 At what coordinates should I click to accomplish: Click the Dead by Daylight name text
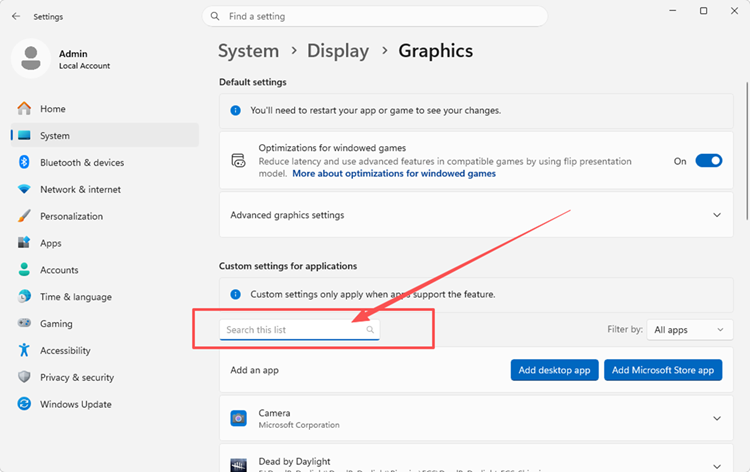(294, 461)
